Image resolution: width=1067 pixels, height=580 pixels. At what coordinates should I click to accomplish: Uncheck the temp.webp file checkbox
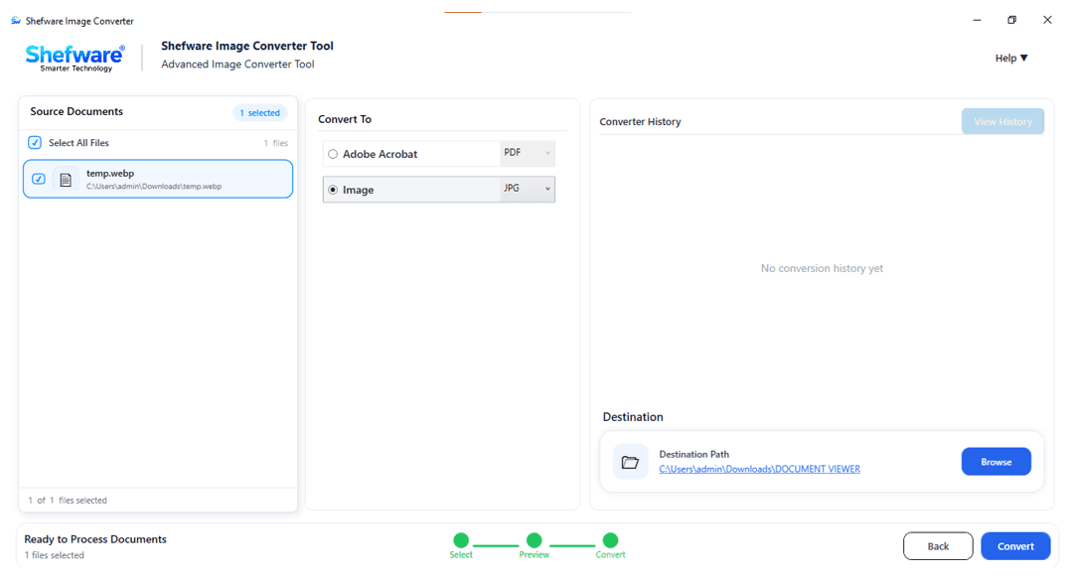tap(39, 179)
